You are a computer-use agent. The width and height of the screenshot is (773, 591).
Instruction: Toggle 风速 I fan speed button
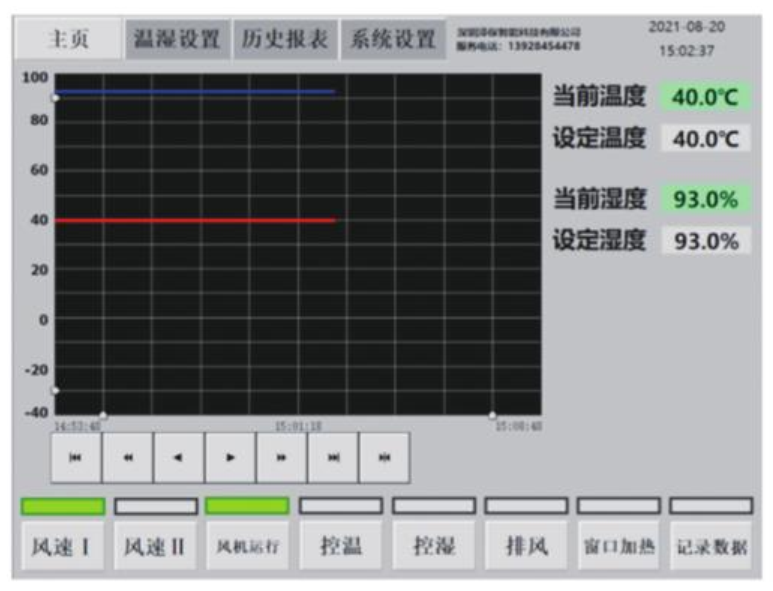click(x=63, y=547)
